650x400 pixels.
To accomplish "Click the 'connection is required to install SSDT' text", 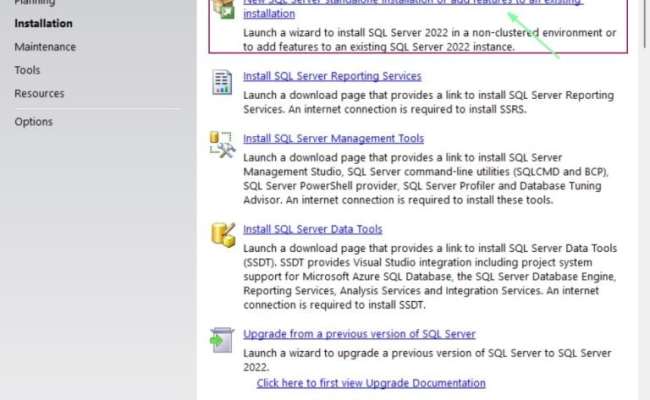I will coord(334,305).
